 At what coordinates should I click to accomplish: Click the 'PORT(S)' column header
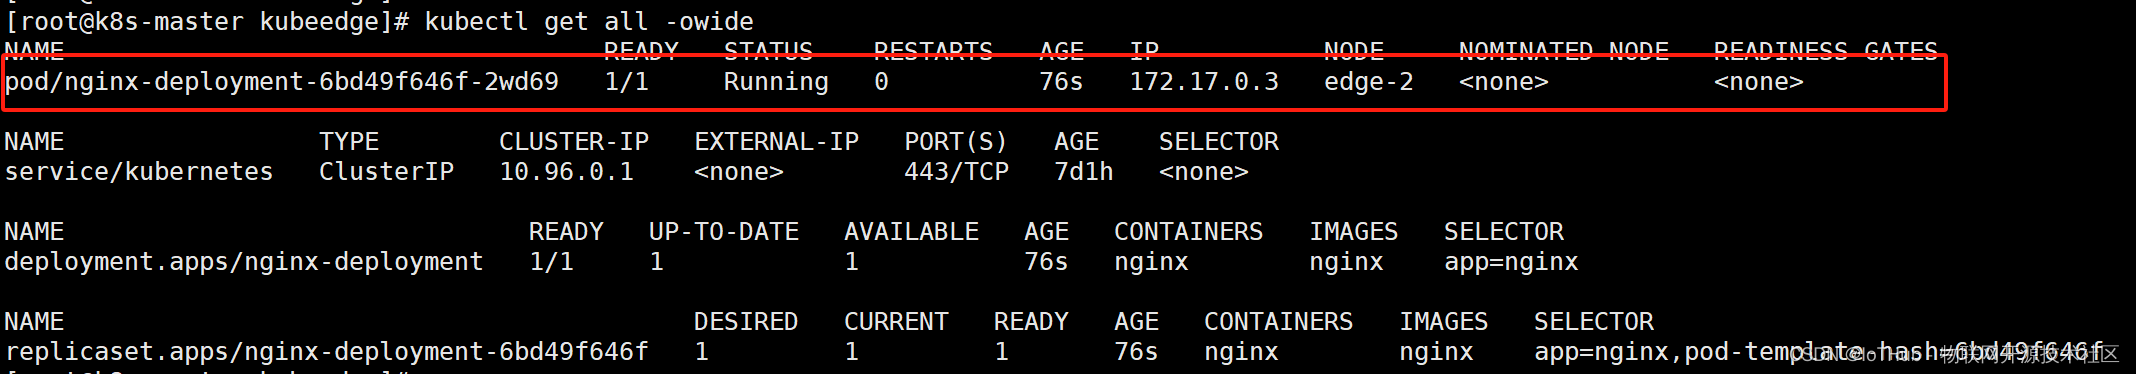(x=957, y=142)
